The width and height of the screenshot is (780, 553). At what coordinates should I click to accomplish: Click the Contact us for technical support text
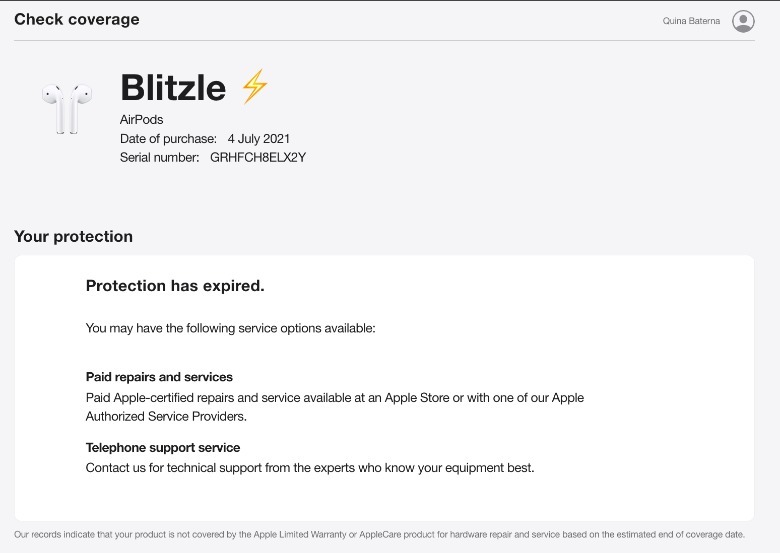310,467
